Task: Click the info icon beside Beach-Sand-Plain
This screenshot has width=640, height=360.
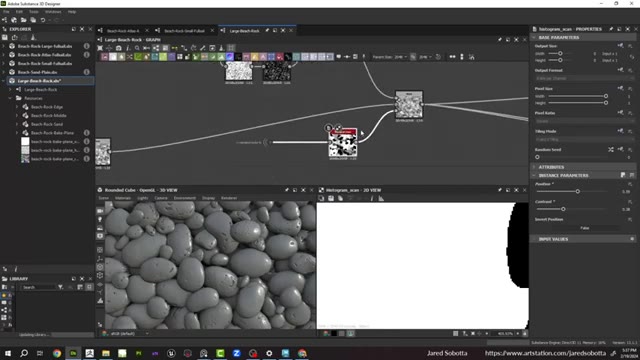Action: click(87, 72)
